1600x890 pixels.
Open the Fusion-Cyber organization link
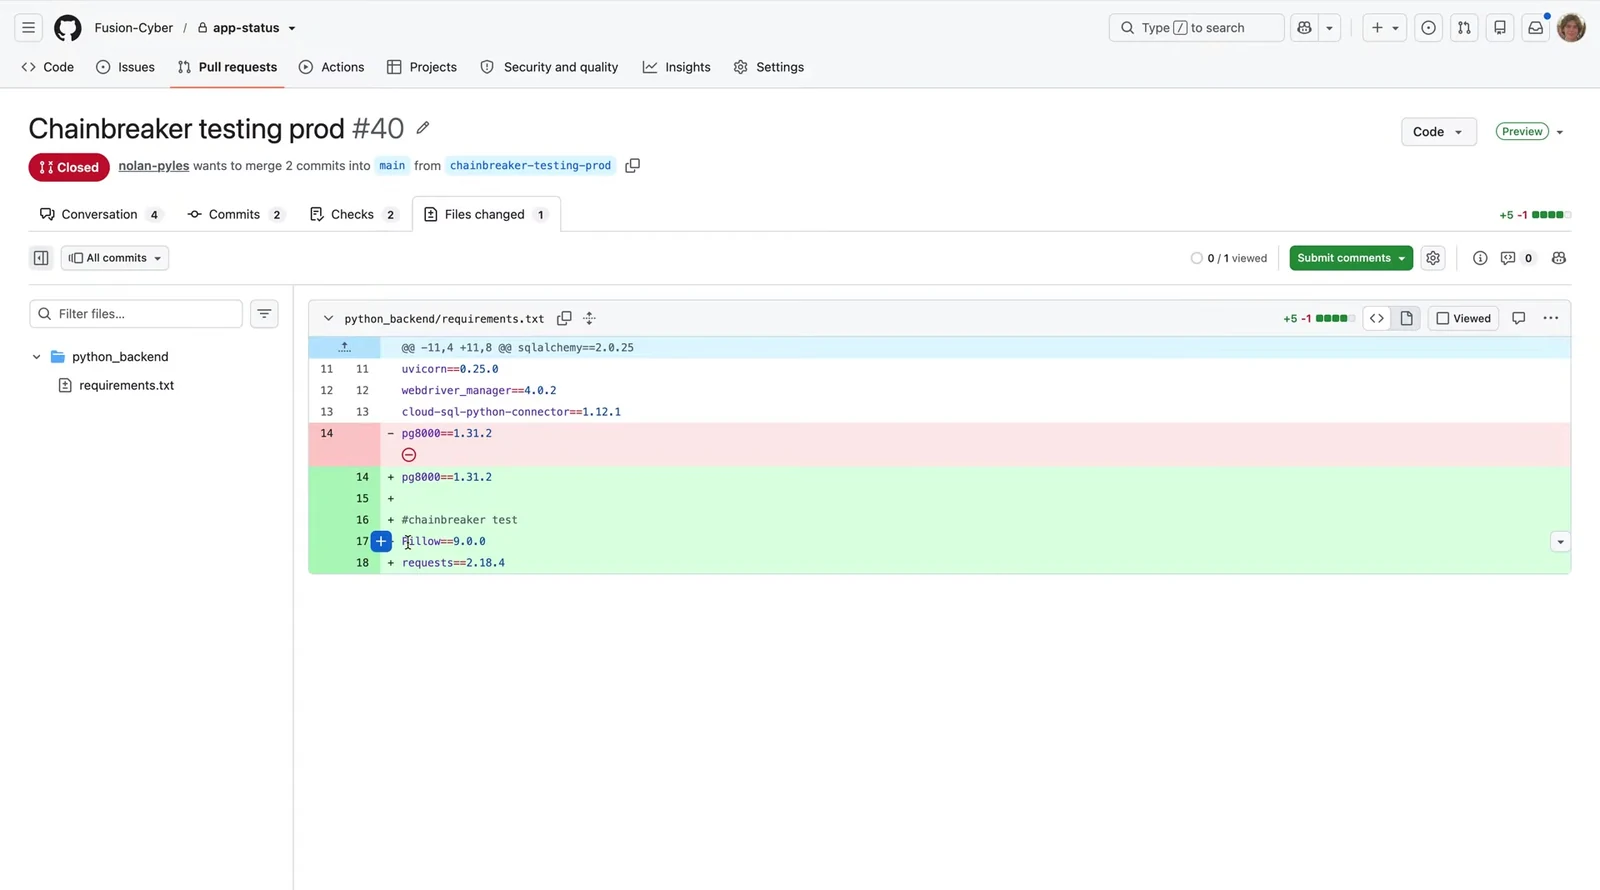pos(134,28)
